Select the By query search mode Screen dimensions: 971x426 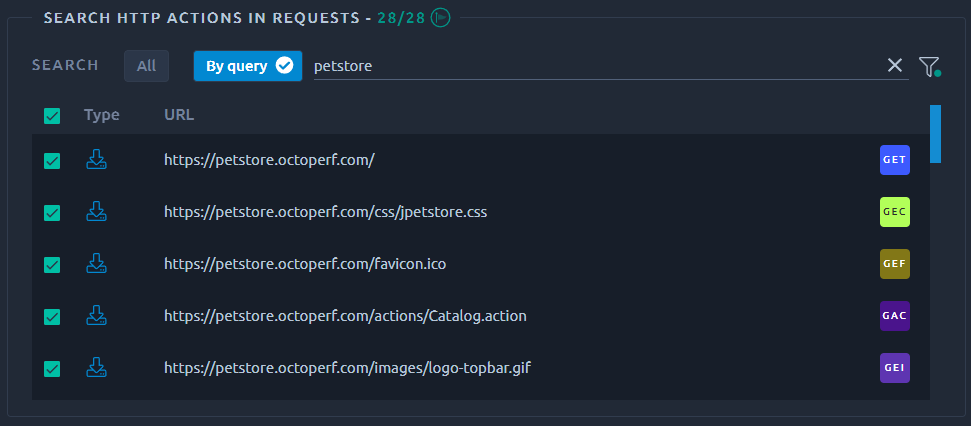tap(248, 66)
